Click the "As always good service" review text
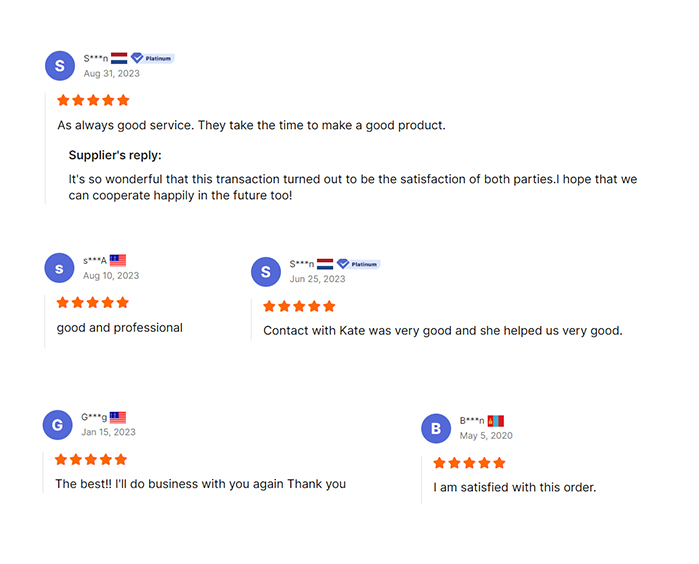 [251, 125]
